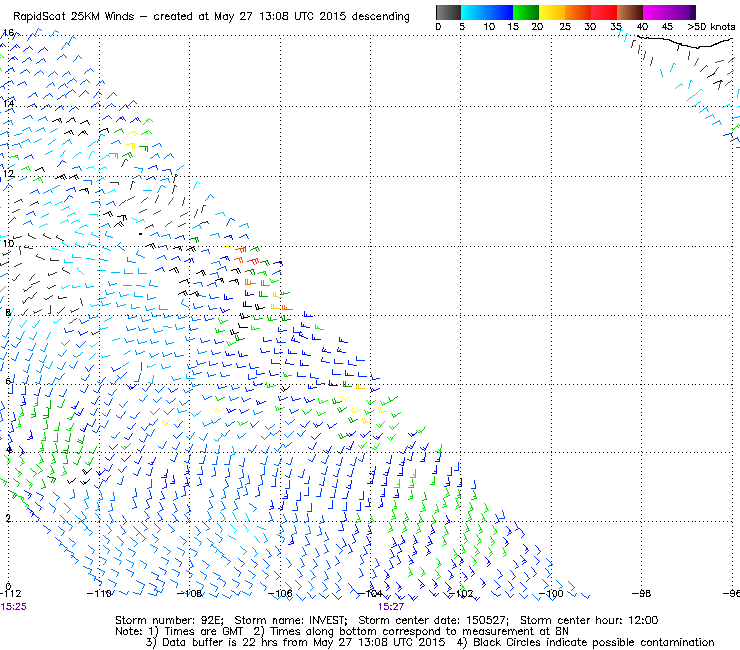This screenshot has width=740, height=650.
Task: Click the purple 15:25 time label
Action: pos(14,607)
